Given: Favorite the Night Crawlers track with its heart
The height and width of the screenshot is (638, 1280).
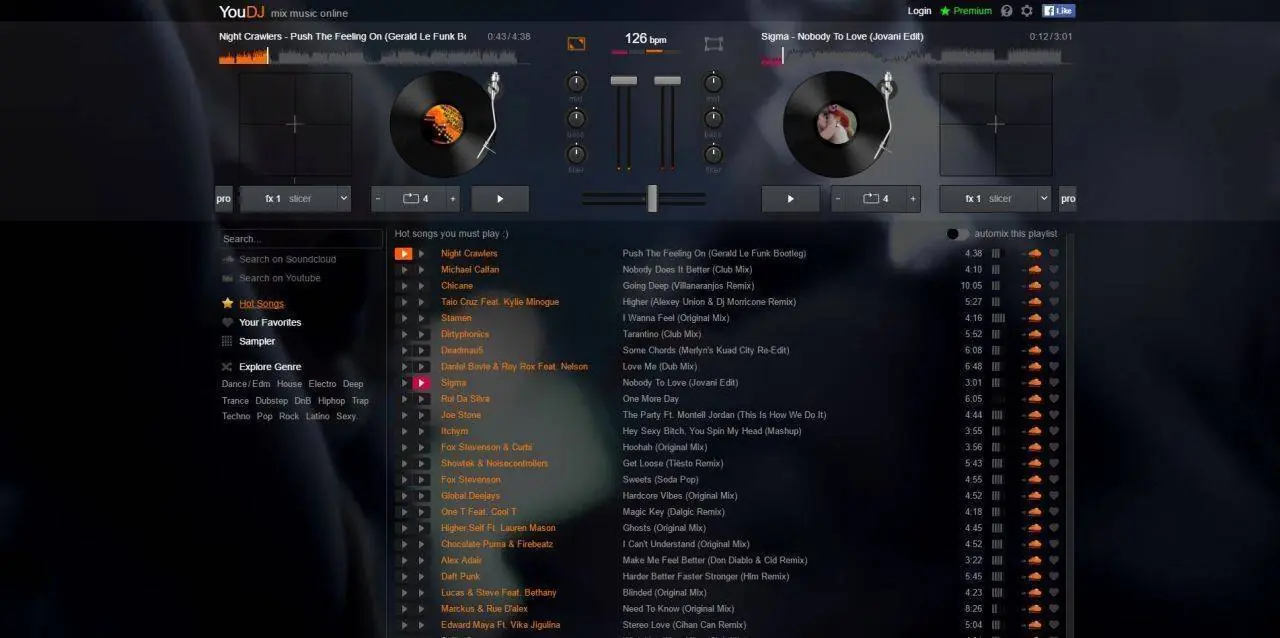Looking at the screenshot, I should [1054, 254].
